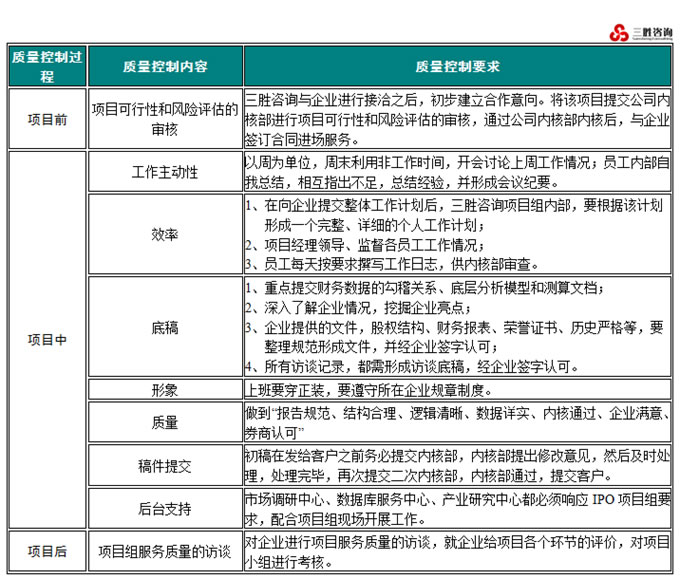Click text starting 做到“报告规范、结构合理
Screen dimensions: 681x580
pyautogui.click(x=457, y=423)
